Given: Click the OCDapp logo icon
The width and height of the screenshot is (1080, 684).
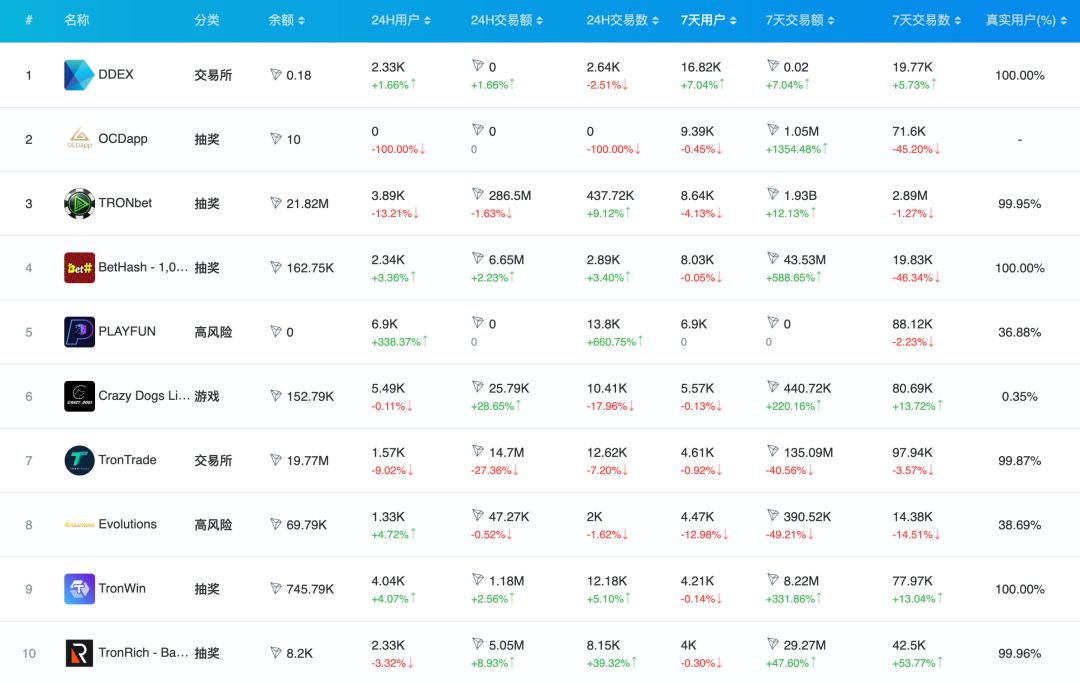Looking at the screenshot, I should coord(79,138).
